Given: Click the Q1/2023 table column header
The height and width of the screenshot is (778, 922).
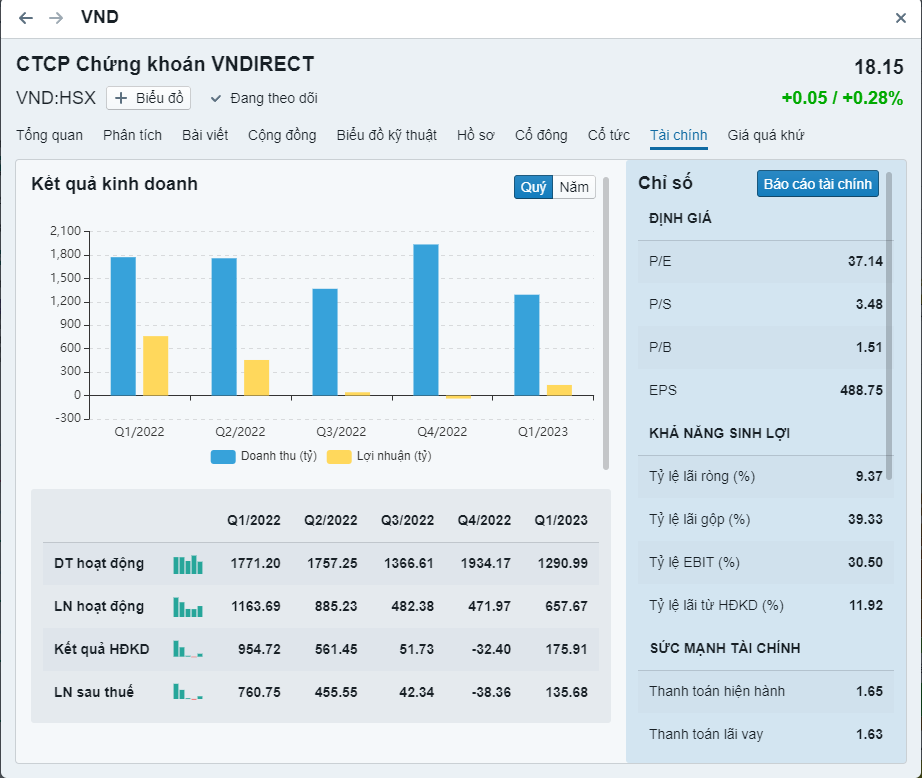Looking at the screenshot, I should [561, 520].
